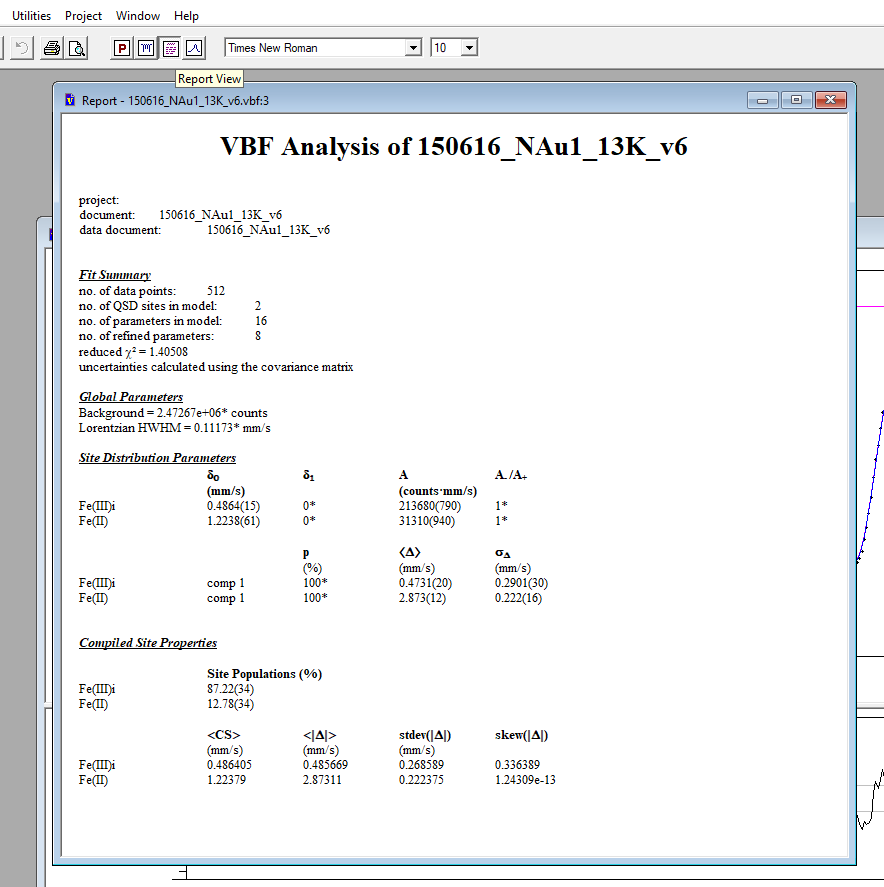
Task: Click the Report window's title bar icon
Action: point(70,100)
